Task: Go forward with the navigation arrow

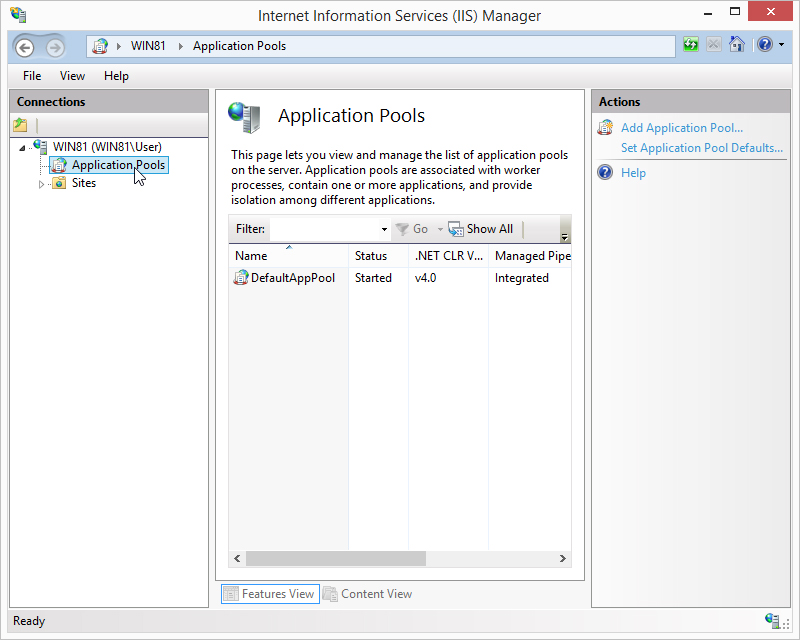Action: pos(55,47)
